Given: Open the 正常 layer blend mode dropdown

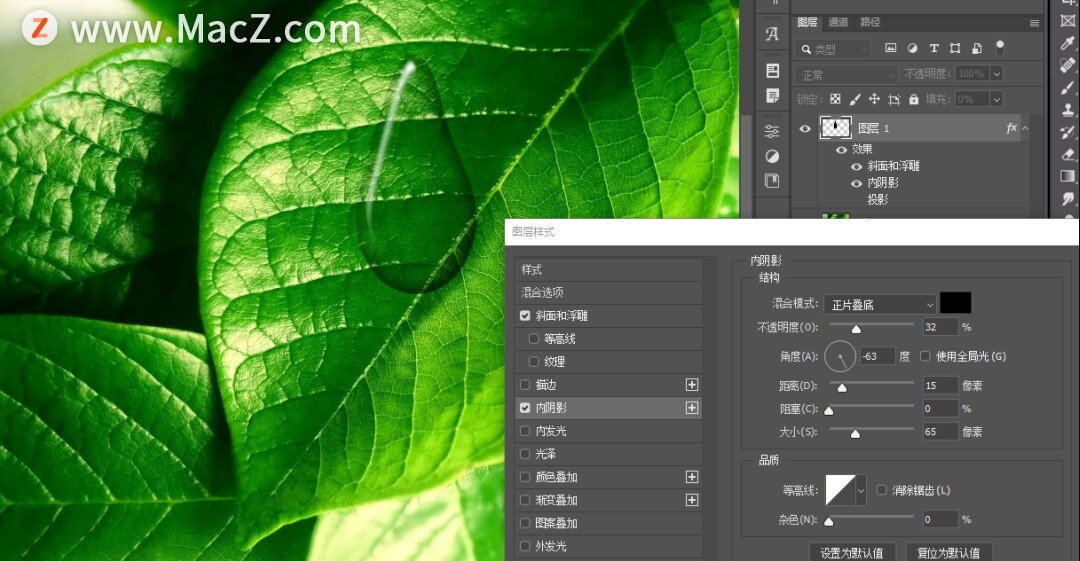Looking at the screenshot, I should pyautogui.click(x=846, y=74).
